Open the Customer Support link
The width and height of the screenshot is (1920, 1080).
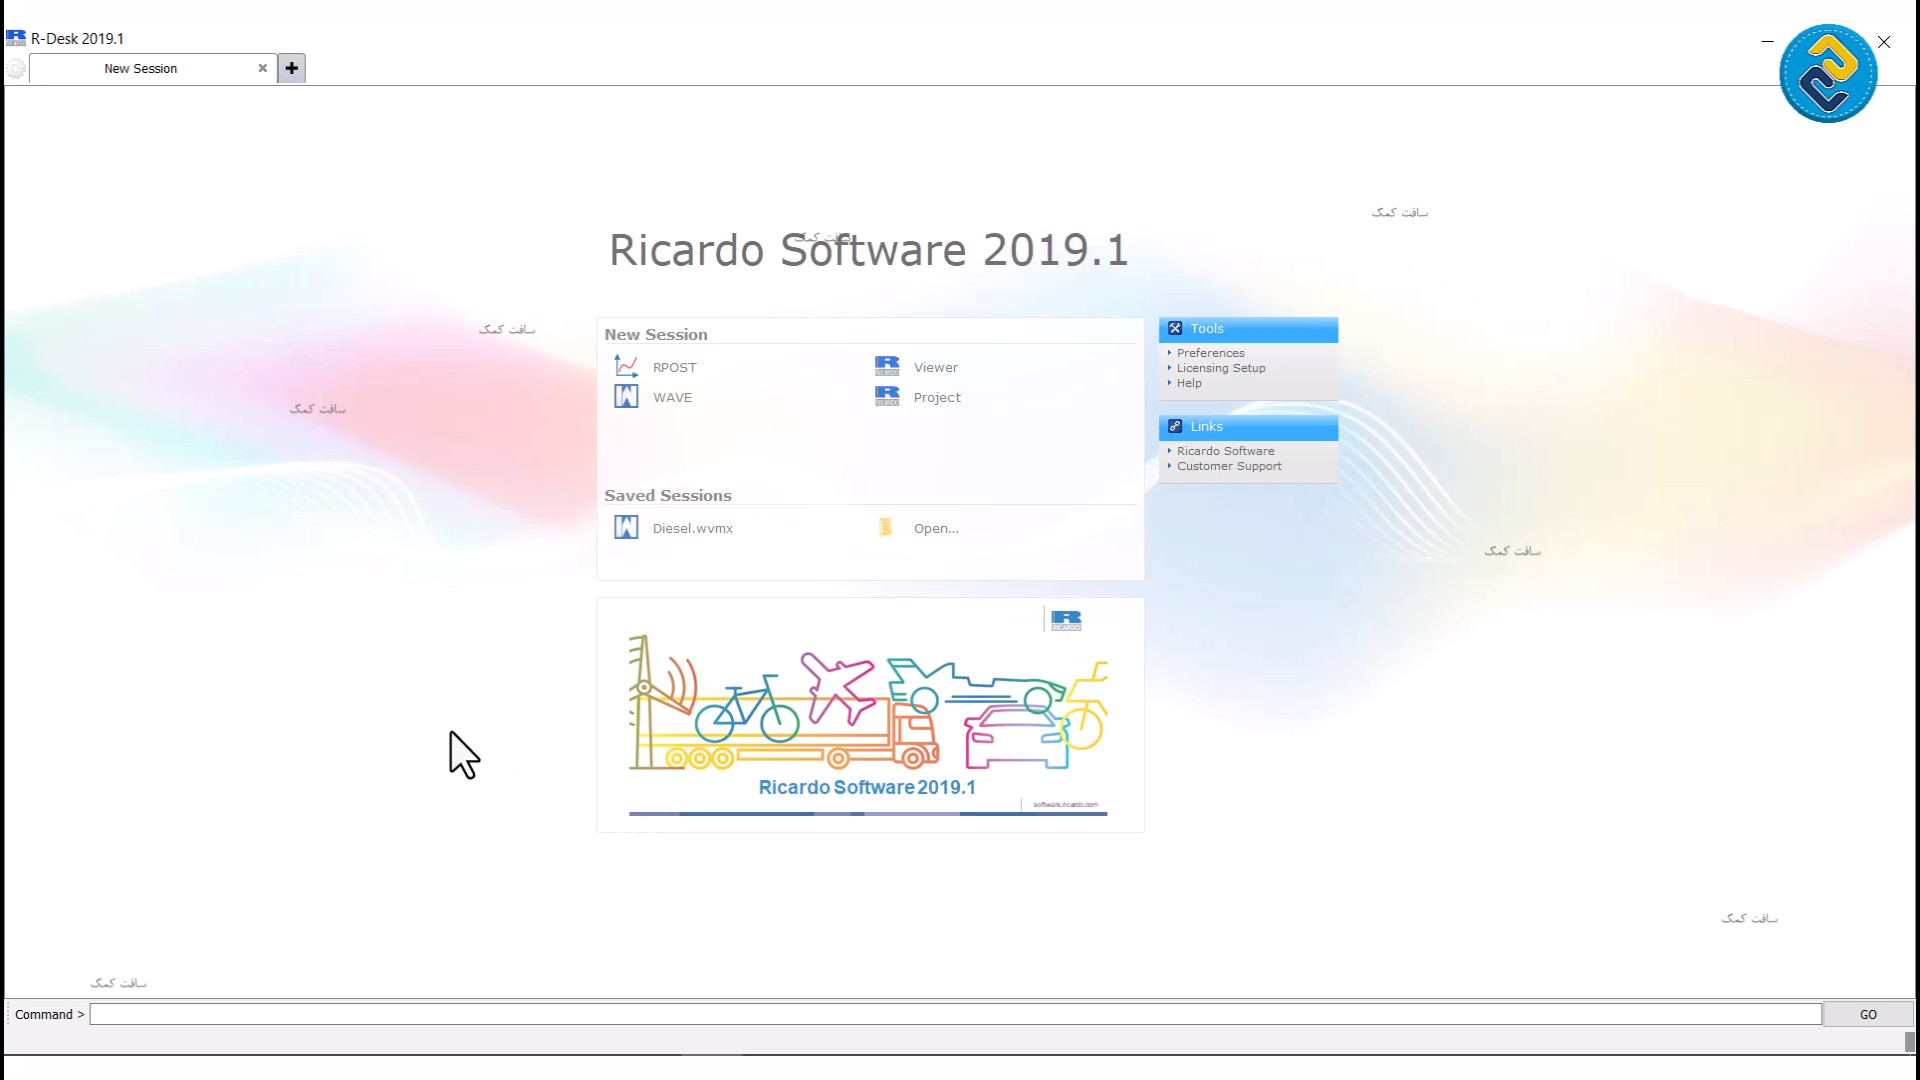click(1229, 466)
